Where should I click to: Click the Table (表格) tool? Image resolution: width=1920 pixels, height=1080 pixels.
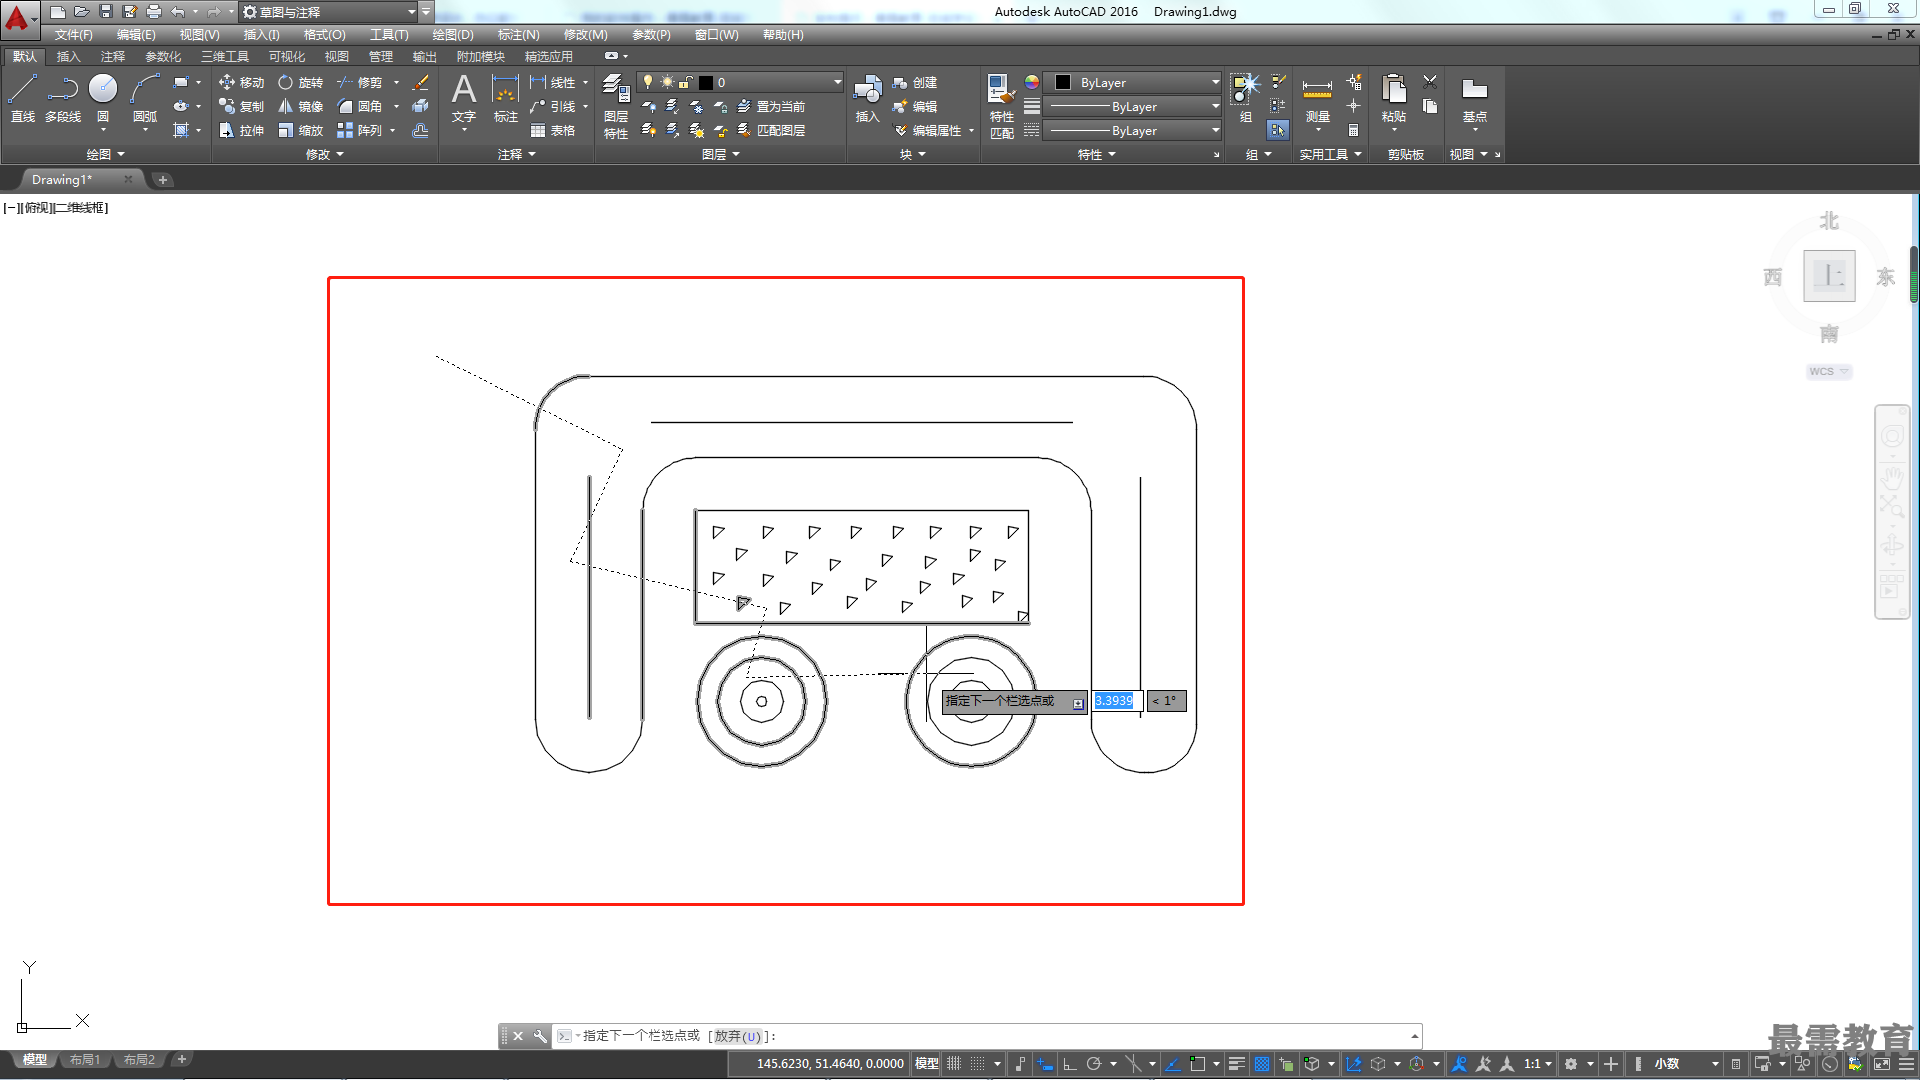pos(553,131)
